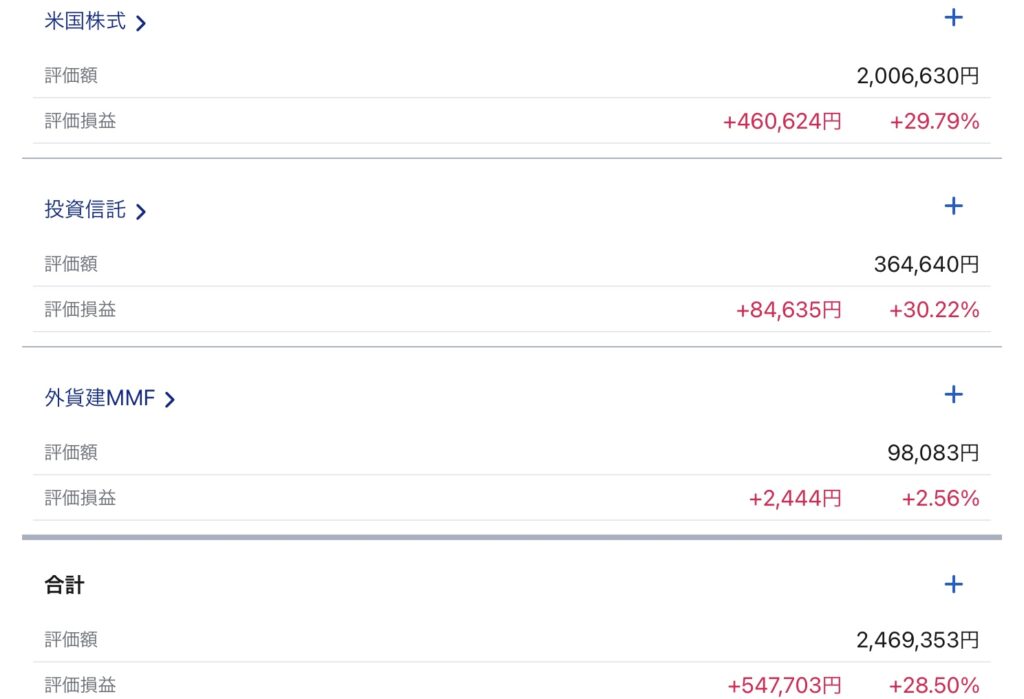Click the +30.22% gain percentage
Viewport: 1024px width, 699px height.
click(x=933, y=311)
